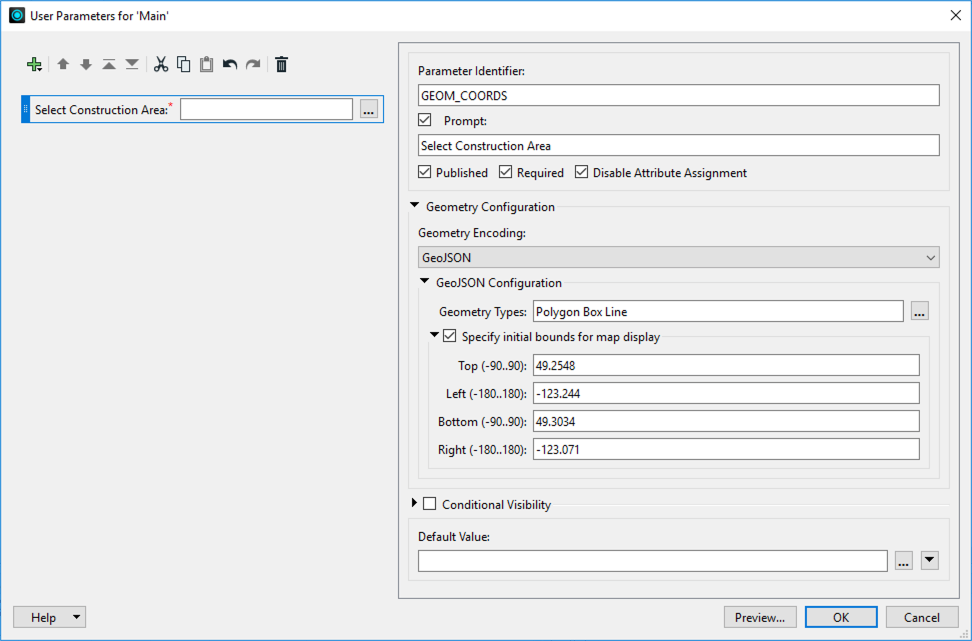Image resolution: width=972 pixels, height=641 pixels.
Task: Move parameter to top of list
Action: pos(109,64)
